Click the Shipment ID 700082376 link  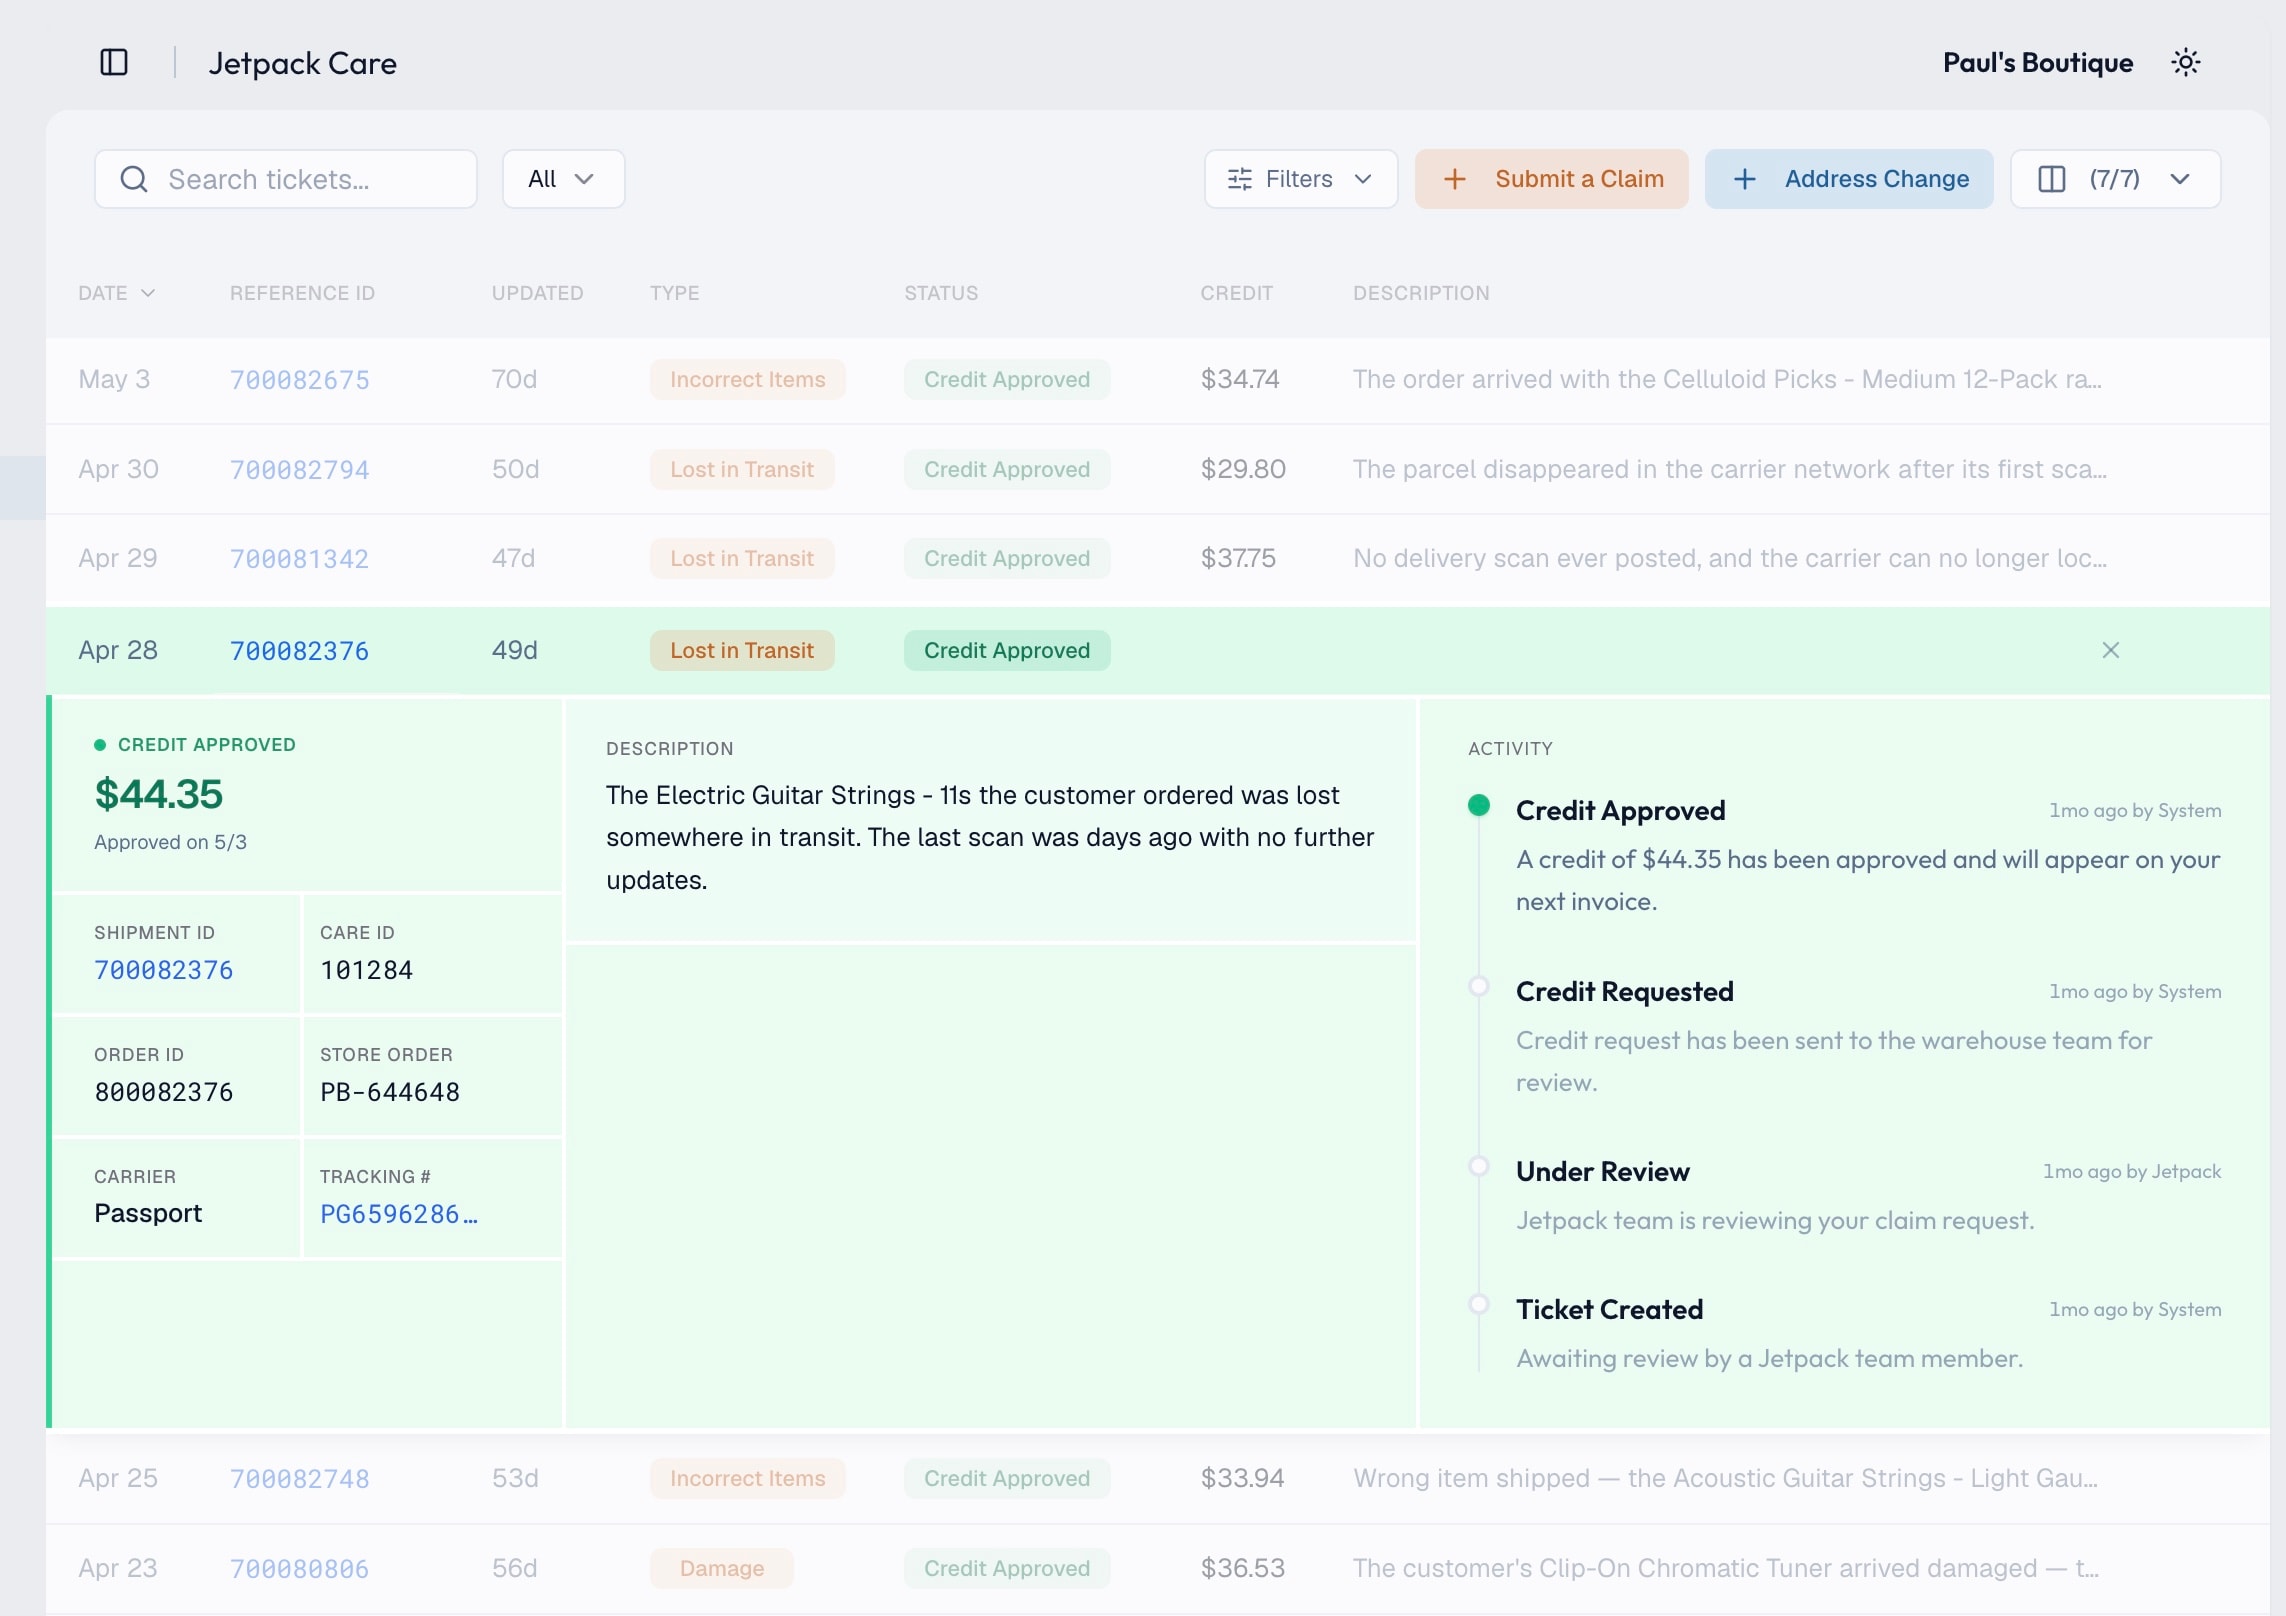click(x=163, y=970)
